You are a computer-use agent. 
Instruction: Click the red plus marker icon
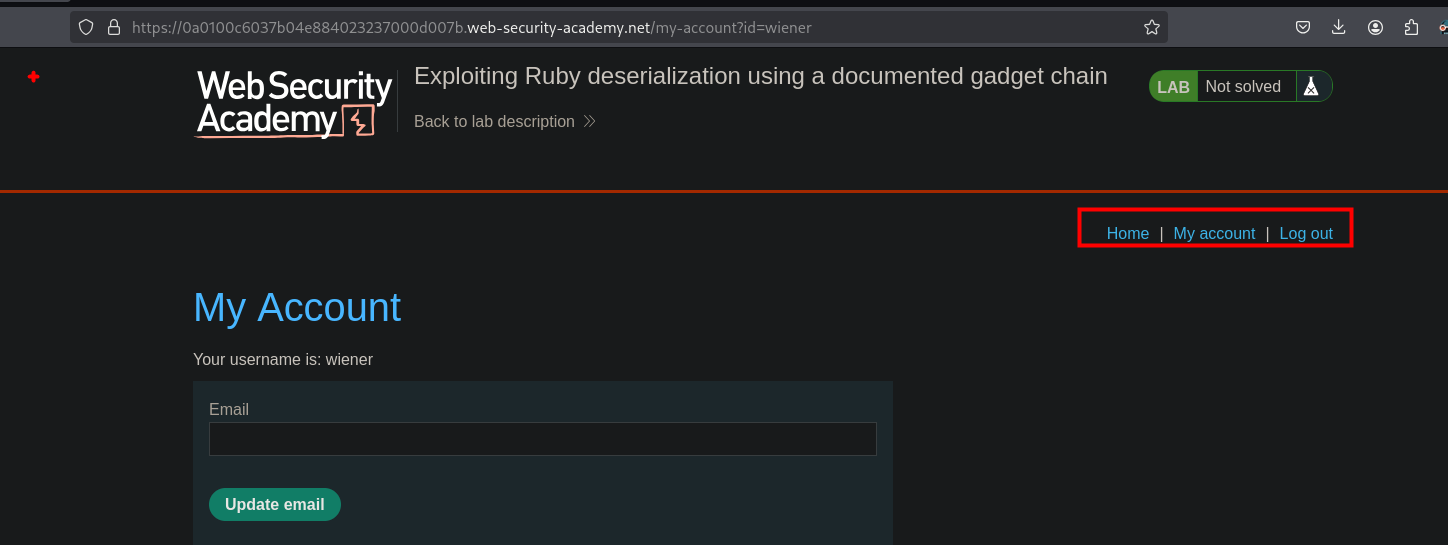coord(33,77)
